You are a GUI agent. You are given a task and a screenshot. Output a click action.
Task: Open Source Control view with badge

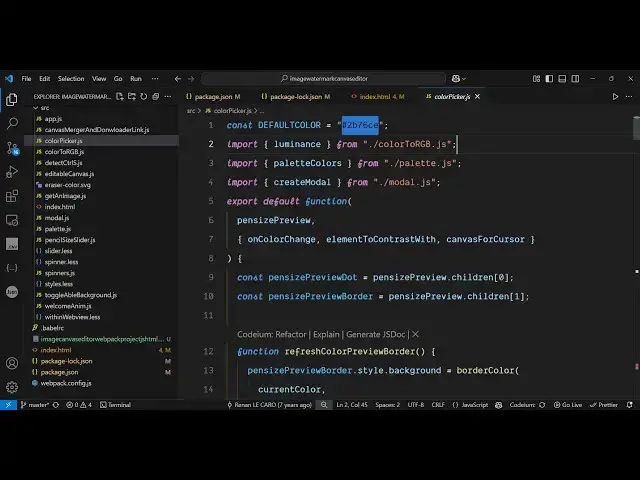[12, 148]
